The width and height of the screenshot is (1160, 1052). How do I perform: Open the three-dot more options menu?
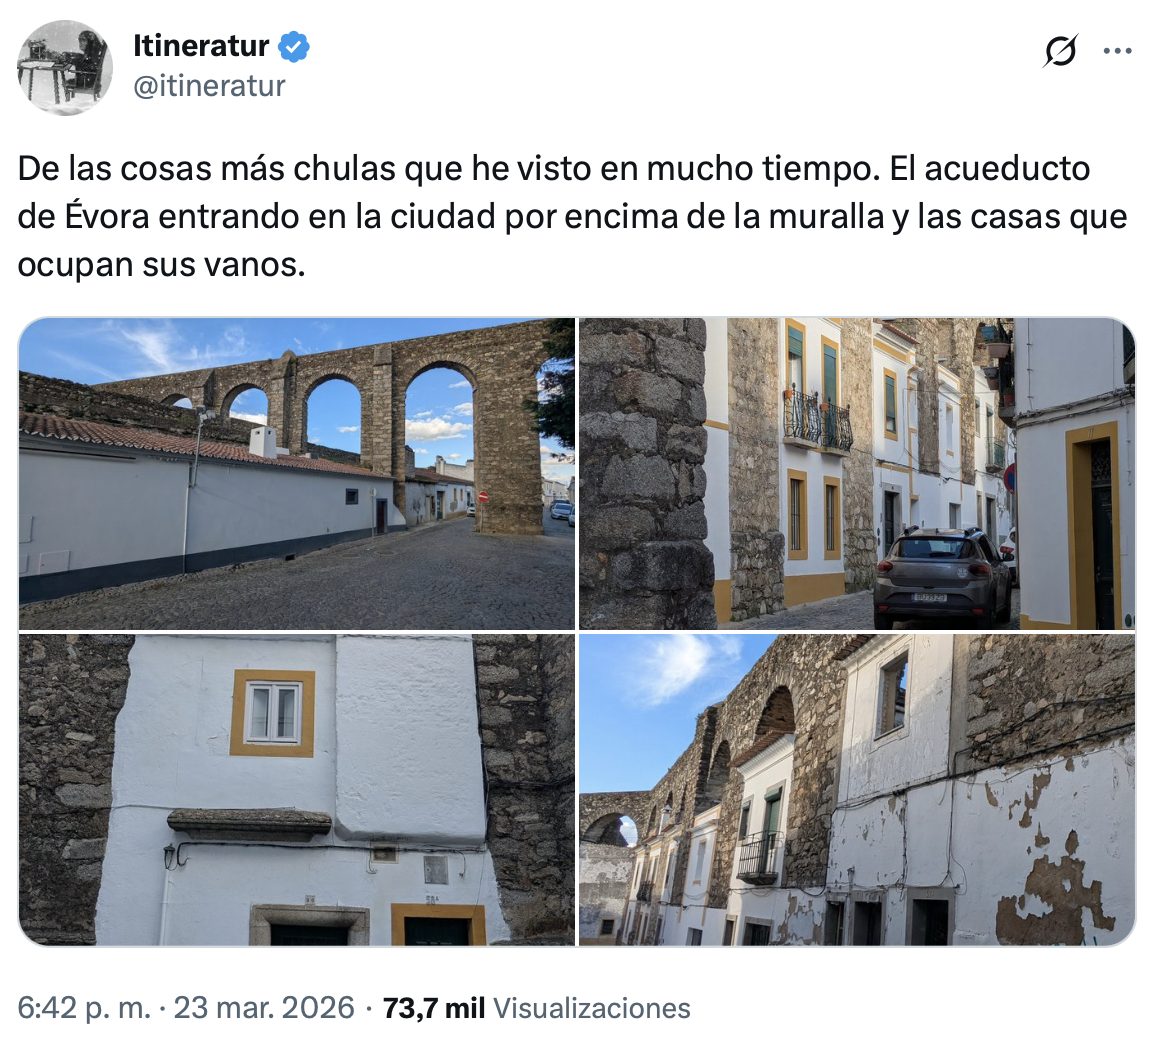[x=1117, y=51]
